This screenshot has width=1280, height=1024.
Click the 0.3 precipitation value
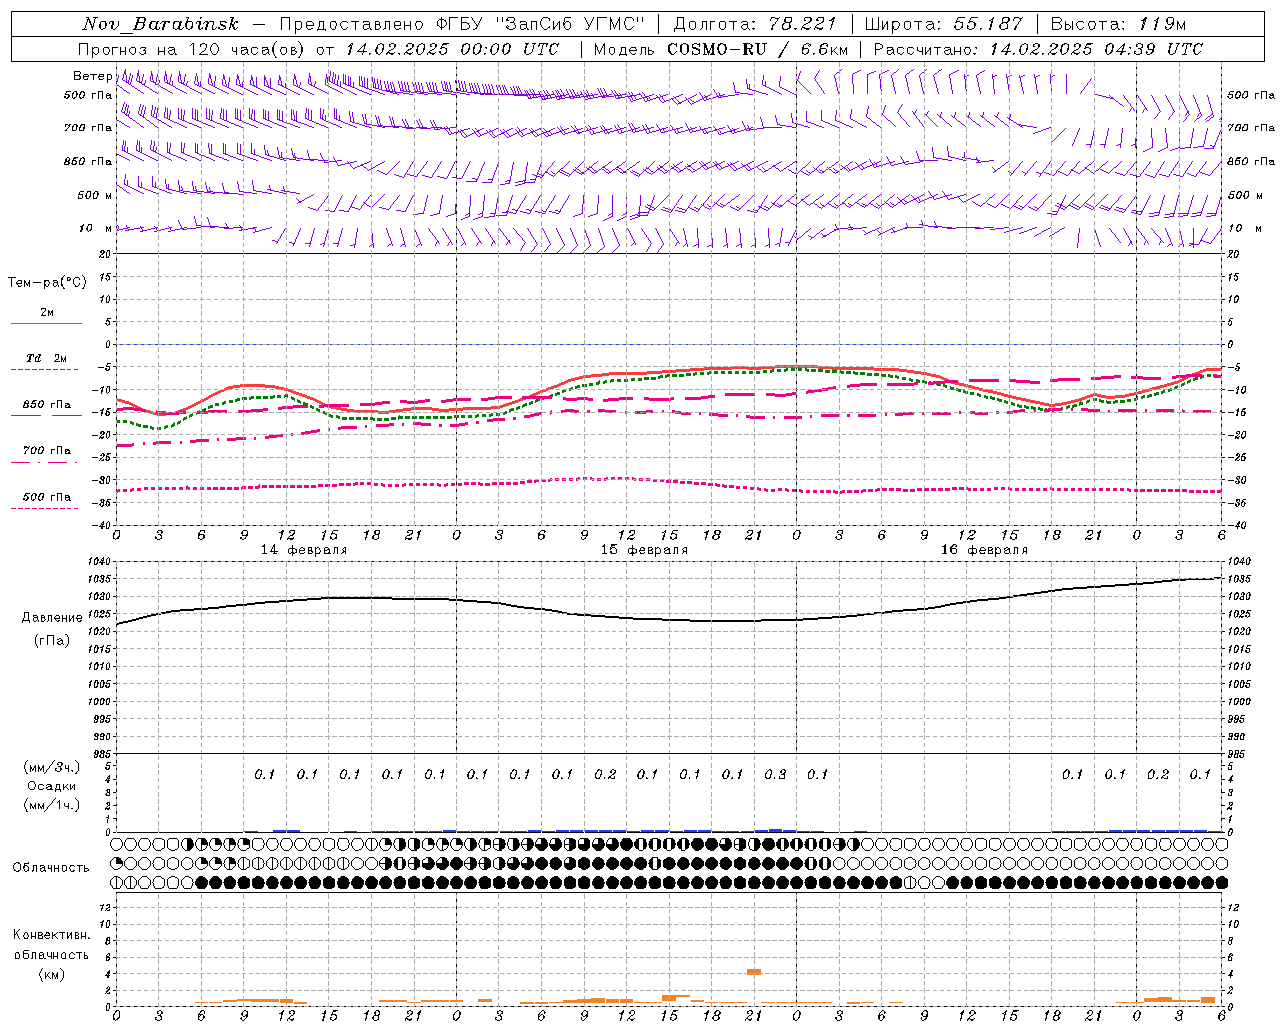pyautogui.click(x=775, y=774)
